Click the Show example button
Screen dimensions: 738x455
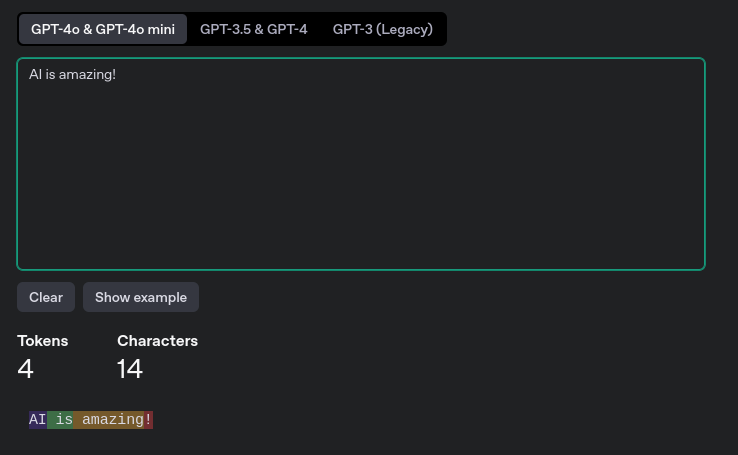coord(141,297)
